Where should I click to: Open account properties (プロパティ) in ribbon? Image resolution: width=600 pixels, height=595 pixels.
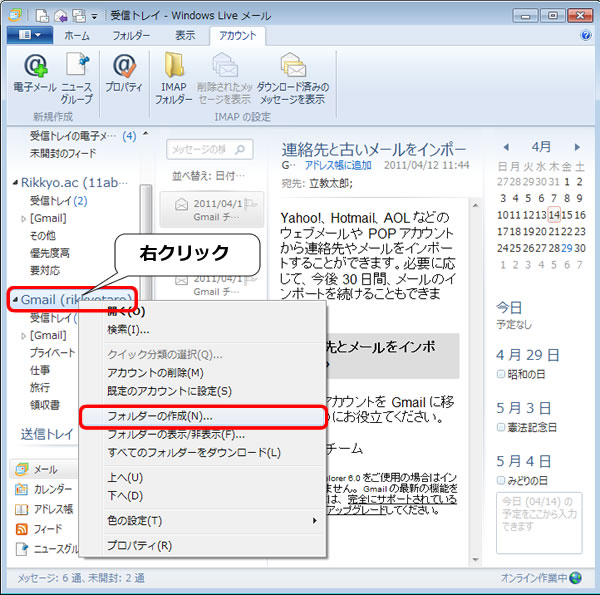[x=124, y=74]
